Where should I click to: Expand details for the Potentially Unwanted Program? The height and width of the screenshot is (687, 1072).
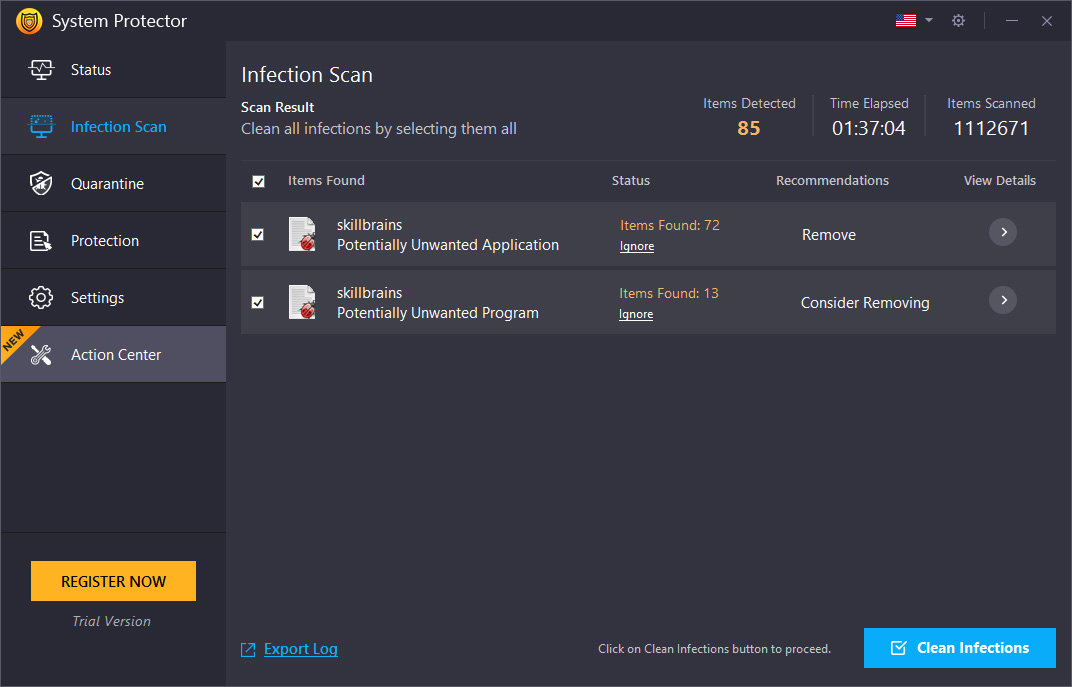click(x=1002, y=300)
